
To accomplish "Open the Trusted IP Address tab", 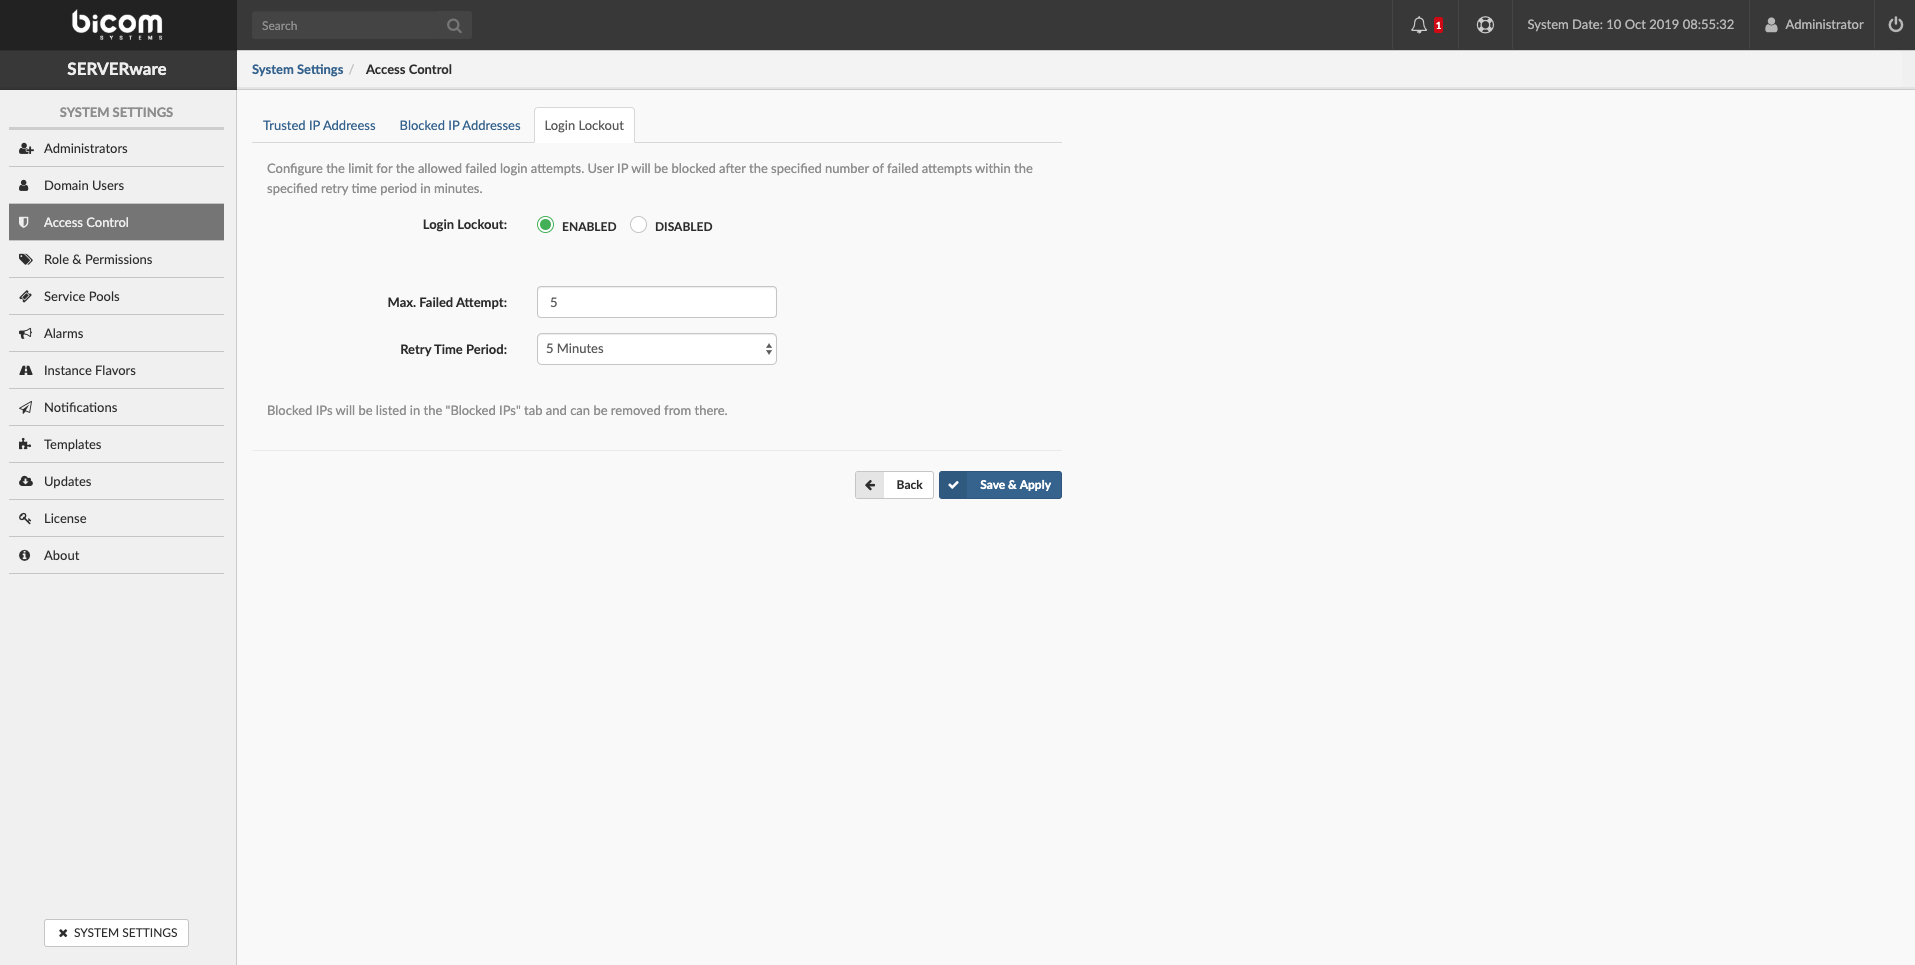I will point(319,125).
